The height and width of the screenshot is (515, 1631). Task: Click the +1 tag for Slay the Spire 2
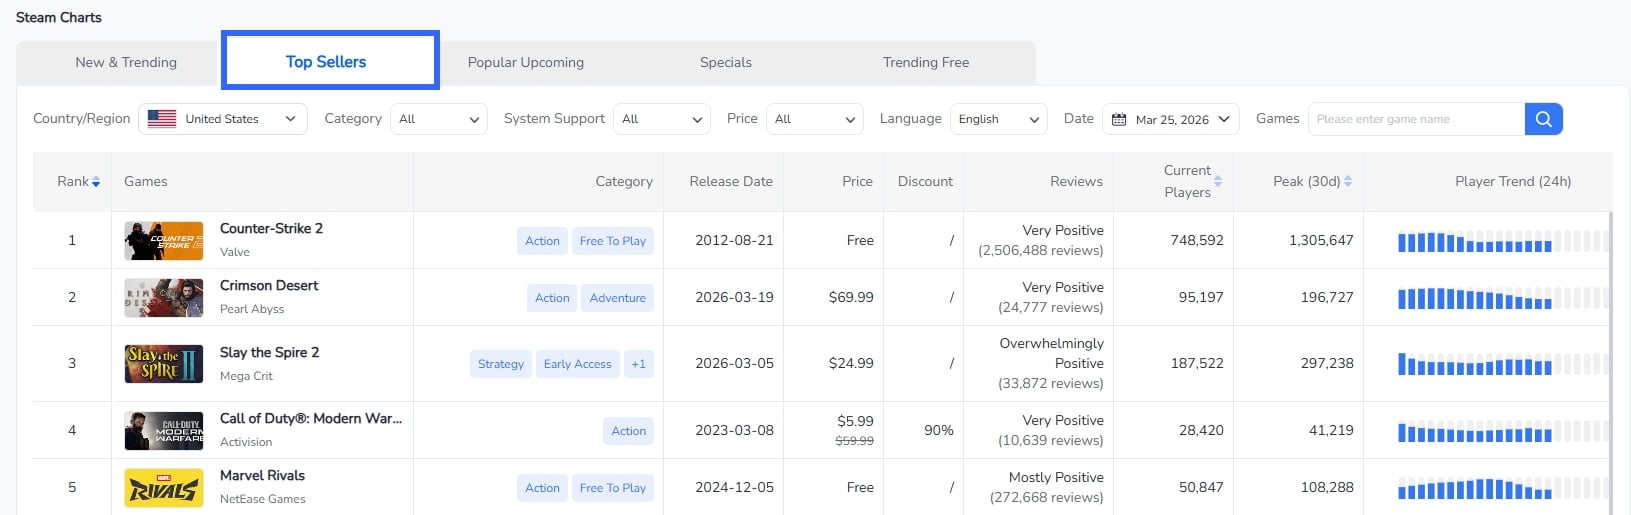tap(638, 364)
